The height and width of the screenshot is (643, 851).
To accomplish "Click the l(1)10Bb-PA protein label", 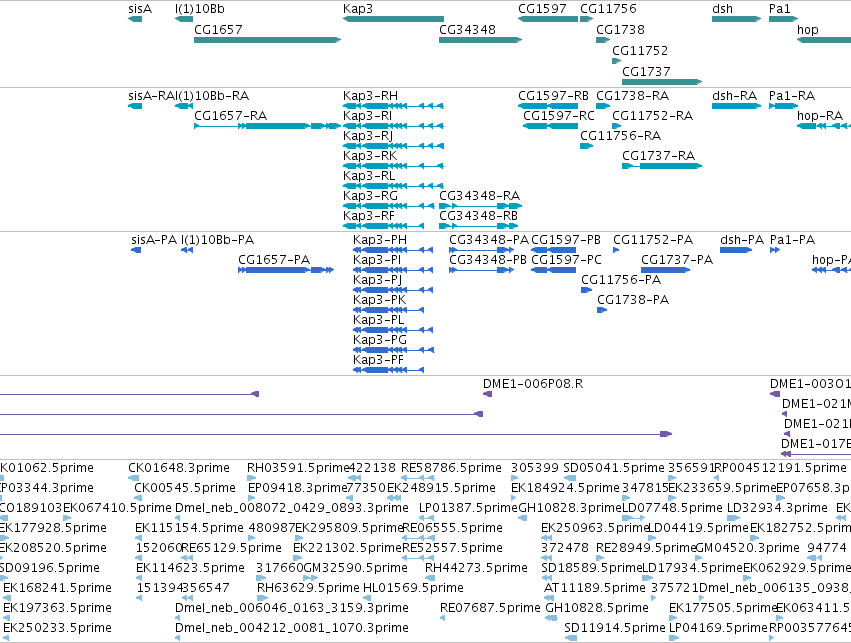I will [217, 240].
